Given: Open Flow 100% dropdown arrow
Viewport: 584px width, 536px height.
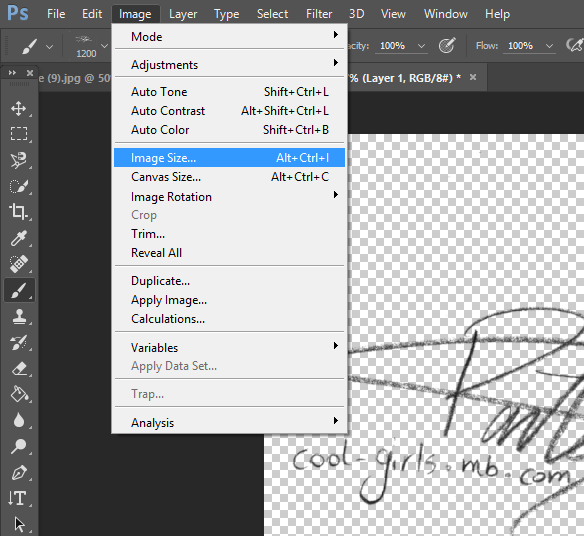Looking at the screenshot, I should [549, 46].
